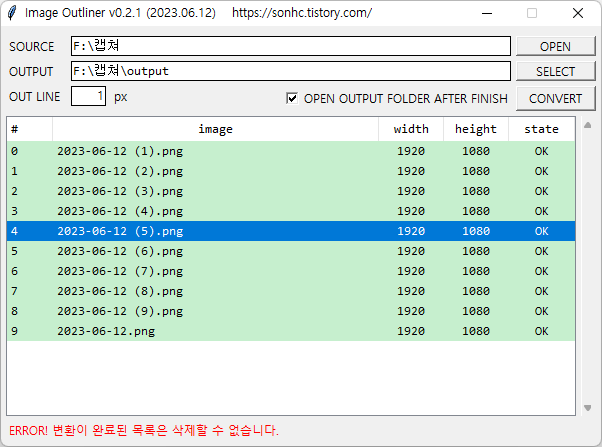Click the OPEN button for source folder
Screen dimensions: 602x447
pyautogui.click(x=555, y=46)
